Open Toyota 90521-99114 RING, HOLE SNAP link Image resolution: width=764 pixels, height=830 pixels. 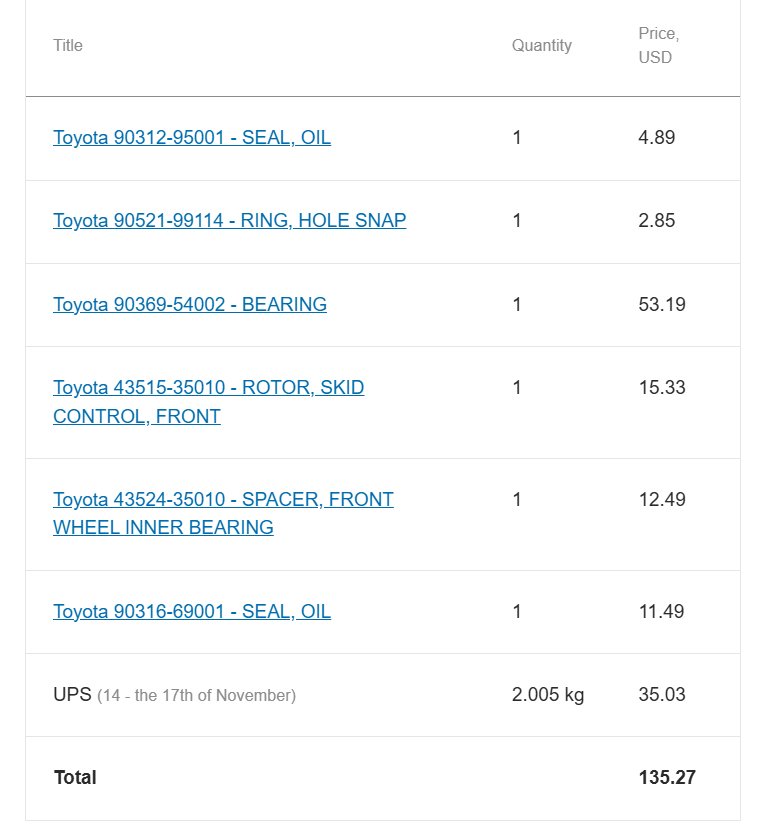click(x=229, y=220)
